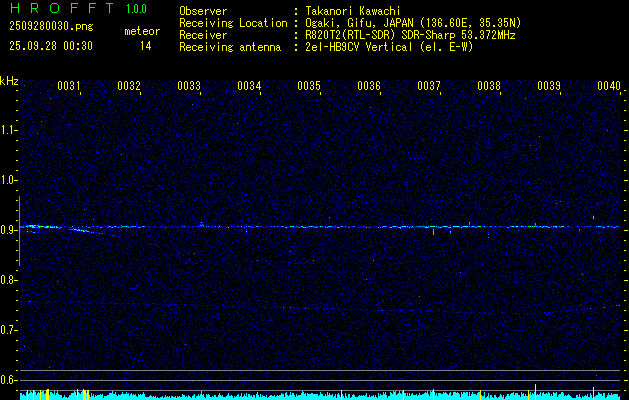
Task: Click antenna info 2el-HB9CV Vertical
Action: (389, 47)
